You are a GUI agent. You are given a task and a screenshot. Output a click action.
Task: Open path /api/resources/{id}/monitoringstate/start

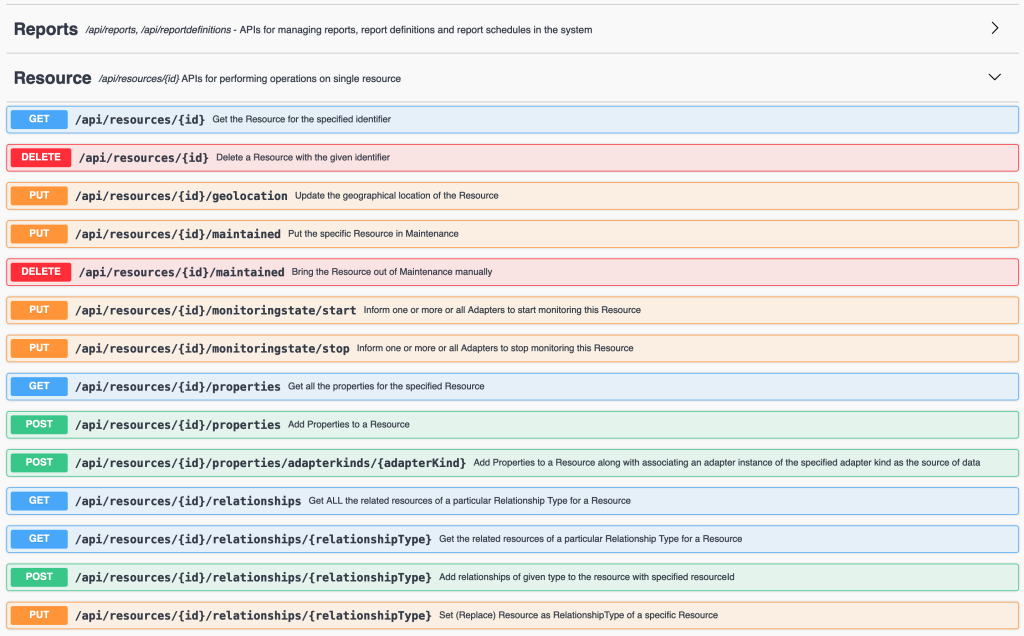tap(216, 310)
